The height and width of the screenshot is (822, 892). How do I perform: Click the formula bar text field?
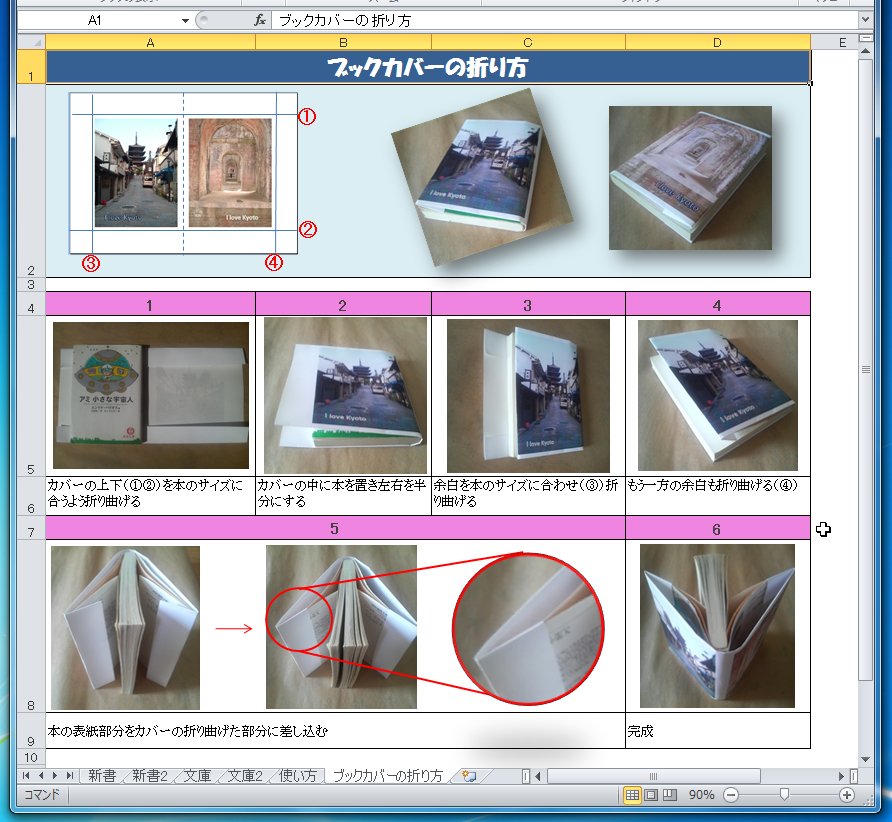tap(565, 21)
